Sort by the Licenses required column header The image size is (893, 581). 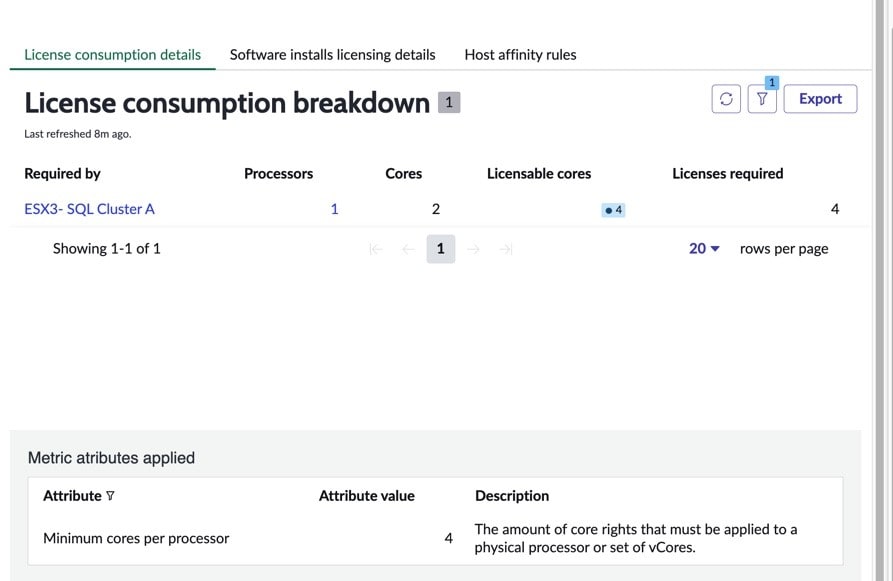click(728, 173)
